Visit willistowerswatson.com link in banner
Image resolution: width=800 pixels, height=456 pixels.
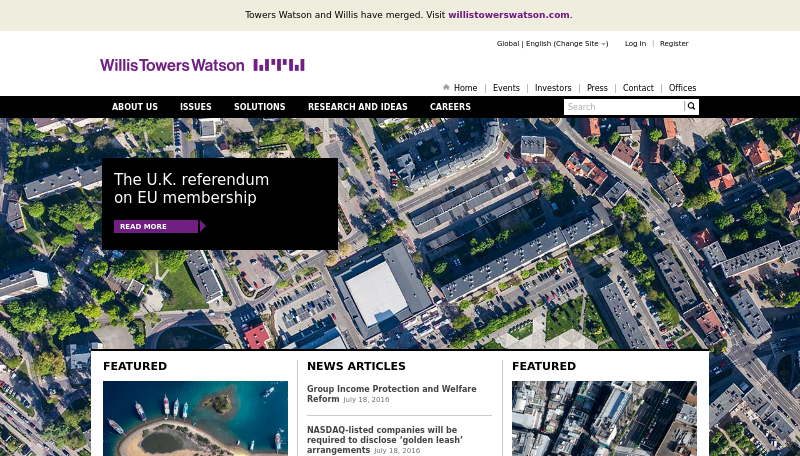pos(509,15)
